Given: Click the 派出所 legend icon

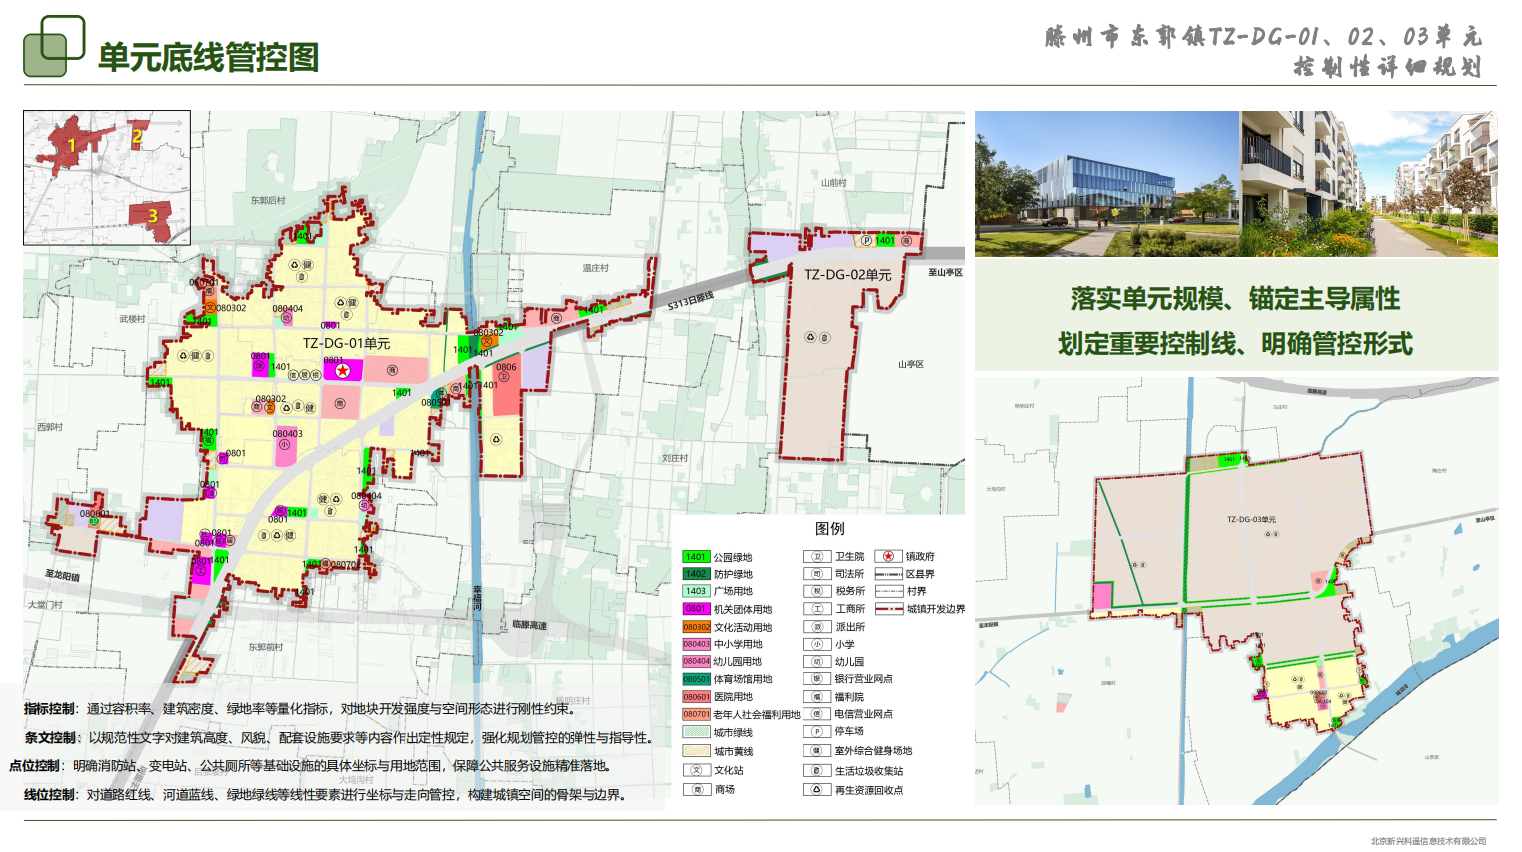Looking at the screenshot, I should [x=817, y=627].
